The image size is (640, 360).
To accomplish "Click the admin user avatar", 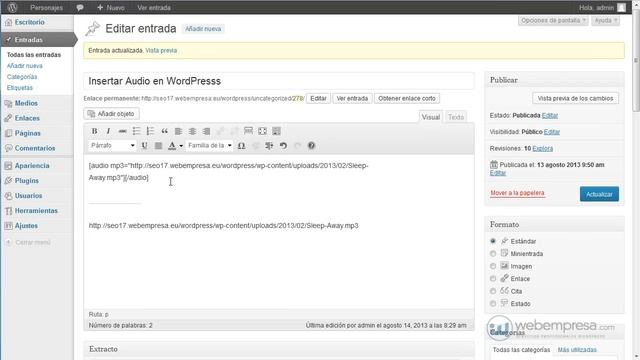I will click(621, 7).
